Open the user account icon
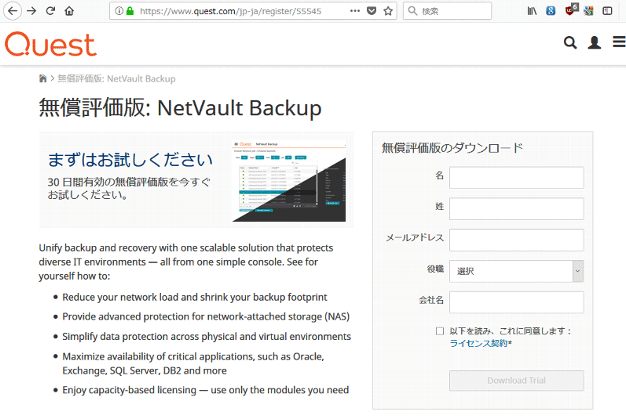626x418 pixels. click(594, 42)
